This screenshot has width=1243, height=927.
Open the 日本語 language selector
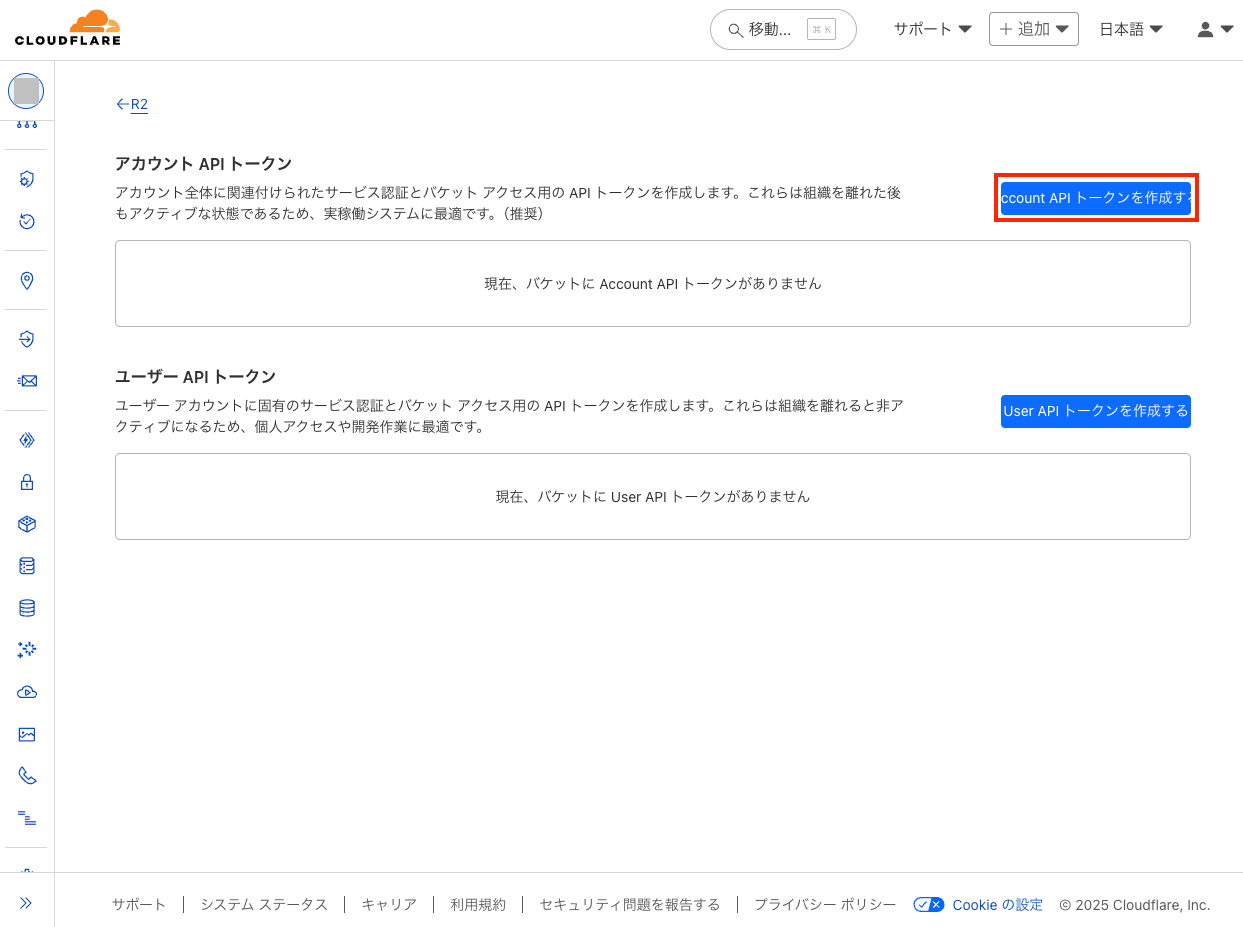pyautogui.click(x=1129, y=29)
